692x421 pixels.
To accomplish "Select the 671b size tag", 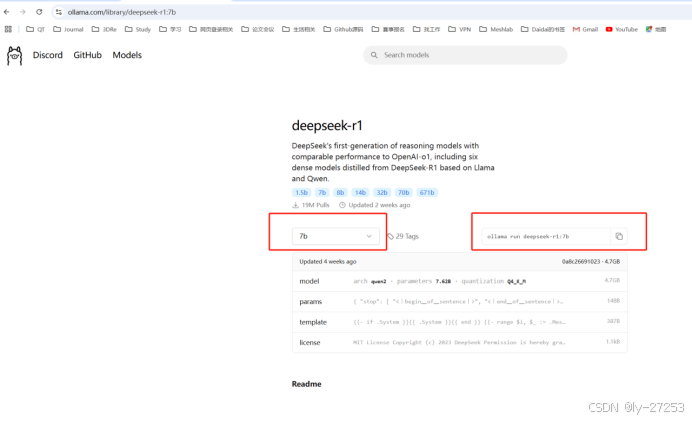I will (x=427, y=192).
